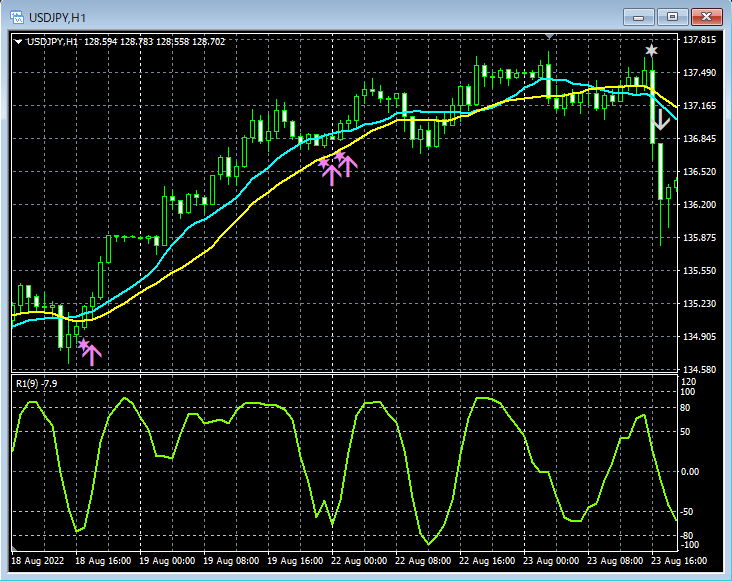The image size is (732, 581).
Task: Click the 120 level on indicator scale
Action: (x=689, y=382)
